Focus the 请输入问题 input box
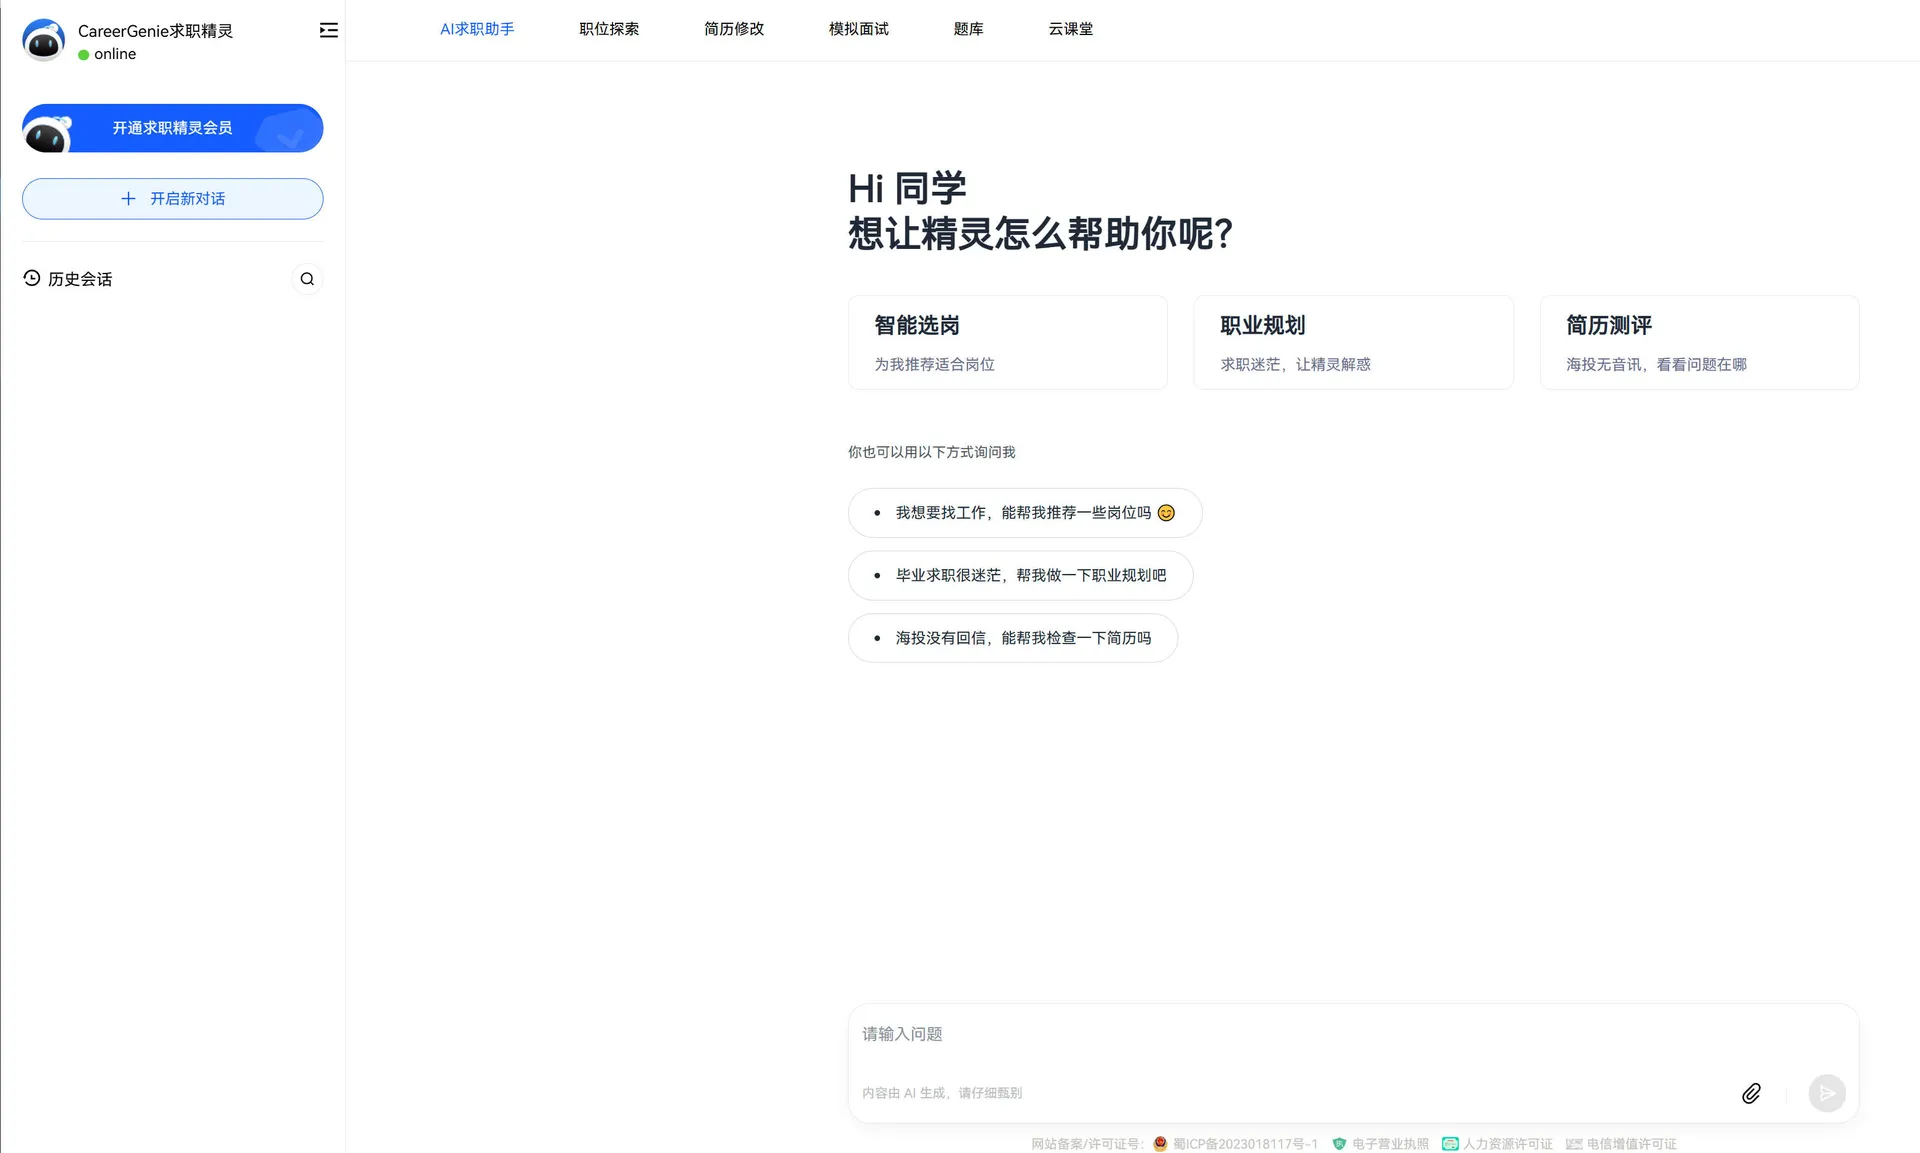 tap(1352, 1035)
